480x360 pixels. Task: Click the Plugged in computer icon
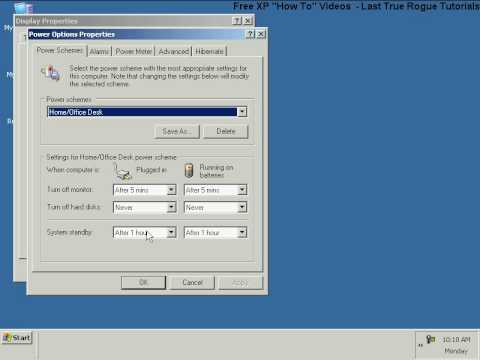point(123,172)
